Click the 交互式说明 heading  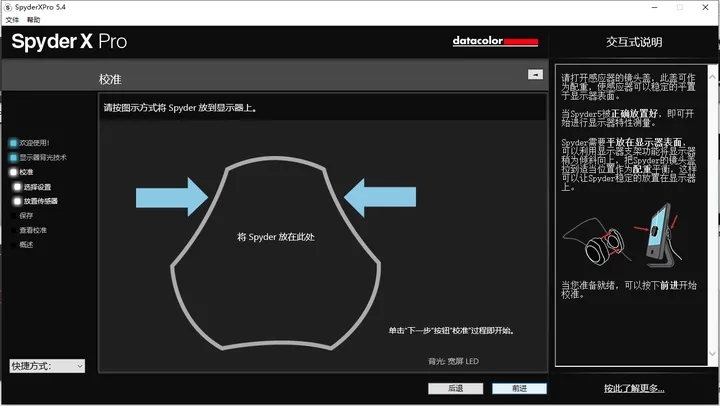coord(634,42)
